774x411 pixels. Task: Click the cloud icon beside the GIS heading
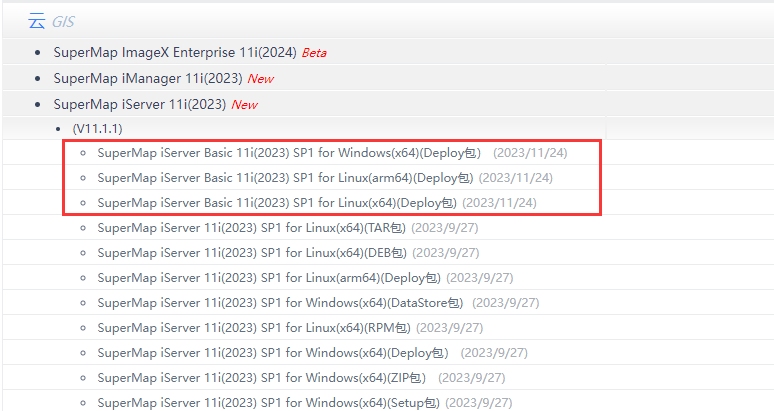tap(37, 21)
